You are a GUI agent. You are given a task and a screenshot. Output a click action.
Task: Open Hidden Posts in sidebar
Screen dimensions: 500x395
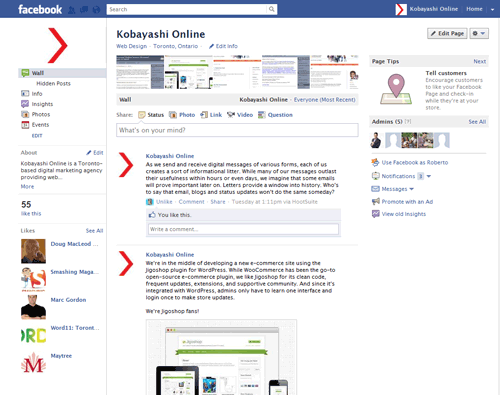click(53, 83)
